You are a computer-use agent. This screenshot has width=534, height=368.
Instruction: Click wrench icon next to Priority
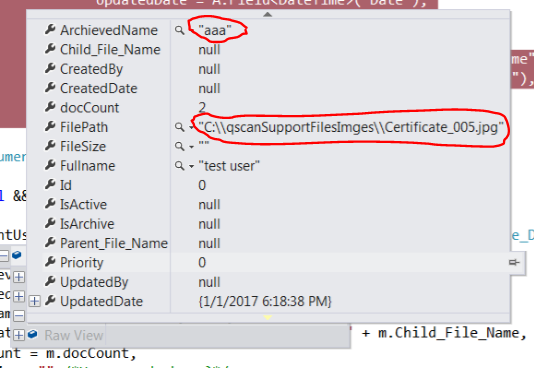pyautogui.click(x=50, y=262)
